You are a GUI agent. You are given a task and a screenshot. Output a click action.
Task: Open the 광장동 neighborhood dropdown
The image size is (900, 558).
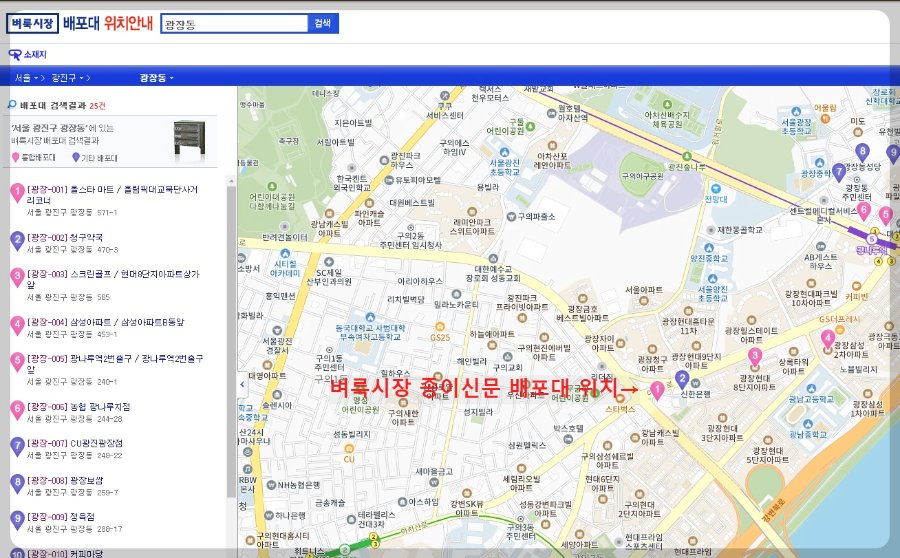tap(156, 78)
